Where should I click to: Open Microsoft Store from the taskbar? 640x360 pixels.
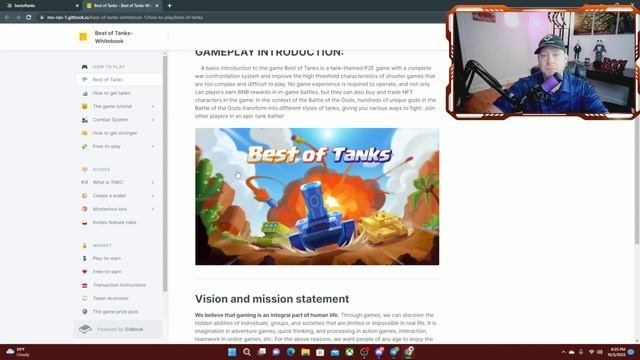(x=320, y=352)
